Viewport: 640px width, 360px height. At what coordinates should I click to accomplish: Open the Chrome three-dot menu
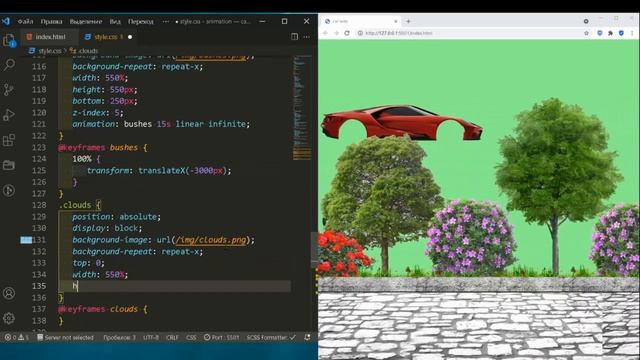pyautogui.click(x=632, y=33)
